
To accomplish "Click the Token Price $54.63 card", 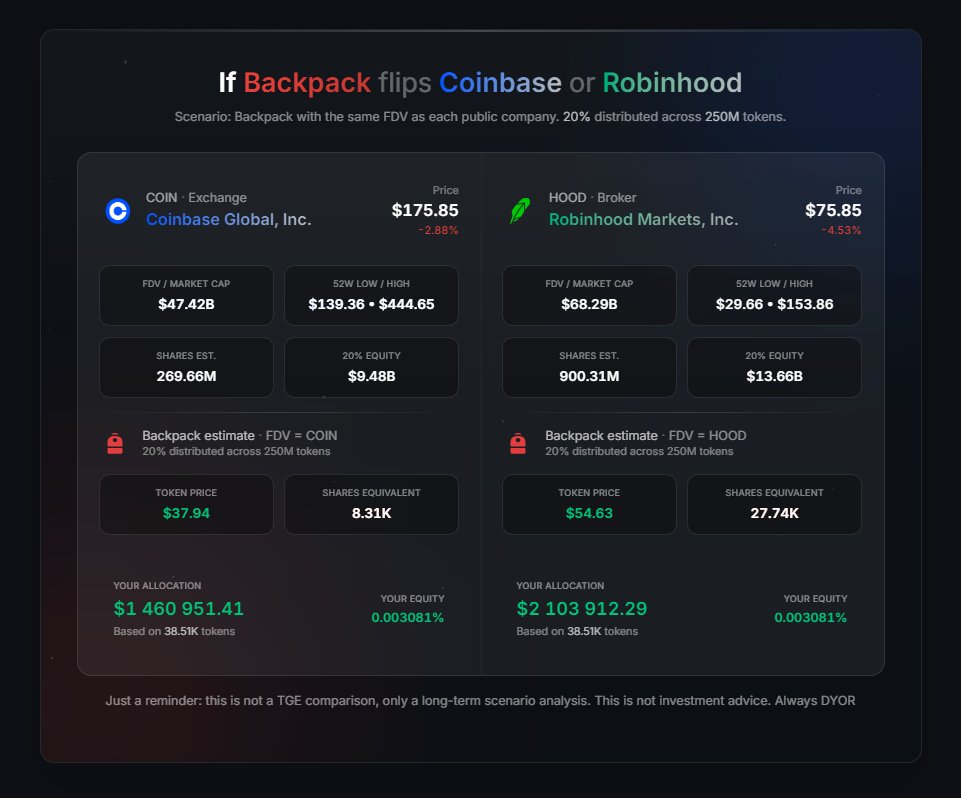I will pyautogui.click(x=589, y=504).
